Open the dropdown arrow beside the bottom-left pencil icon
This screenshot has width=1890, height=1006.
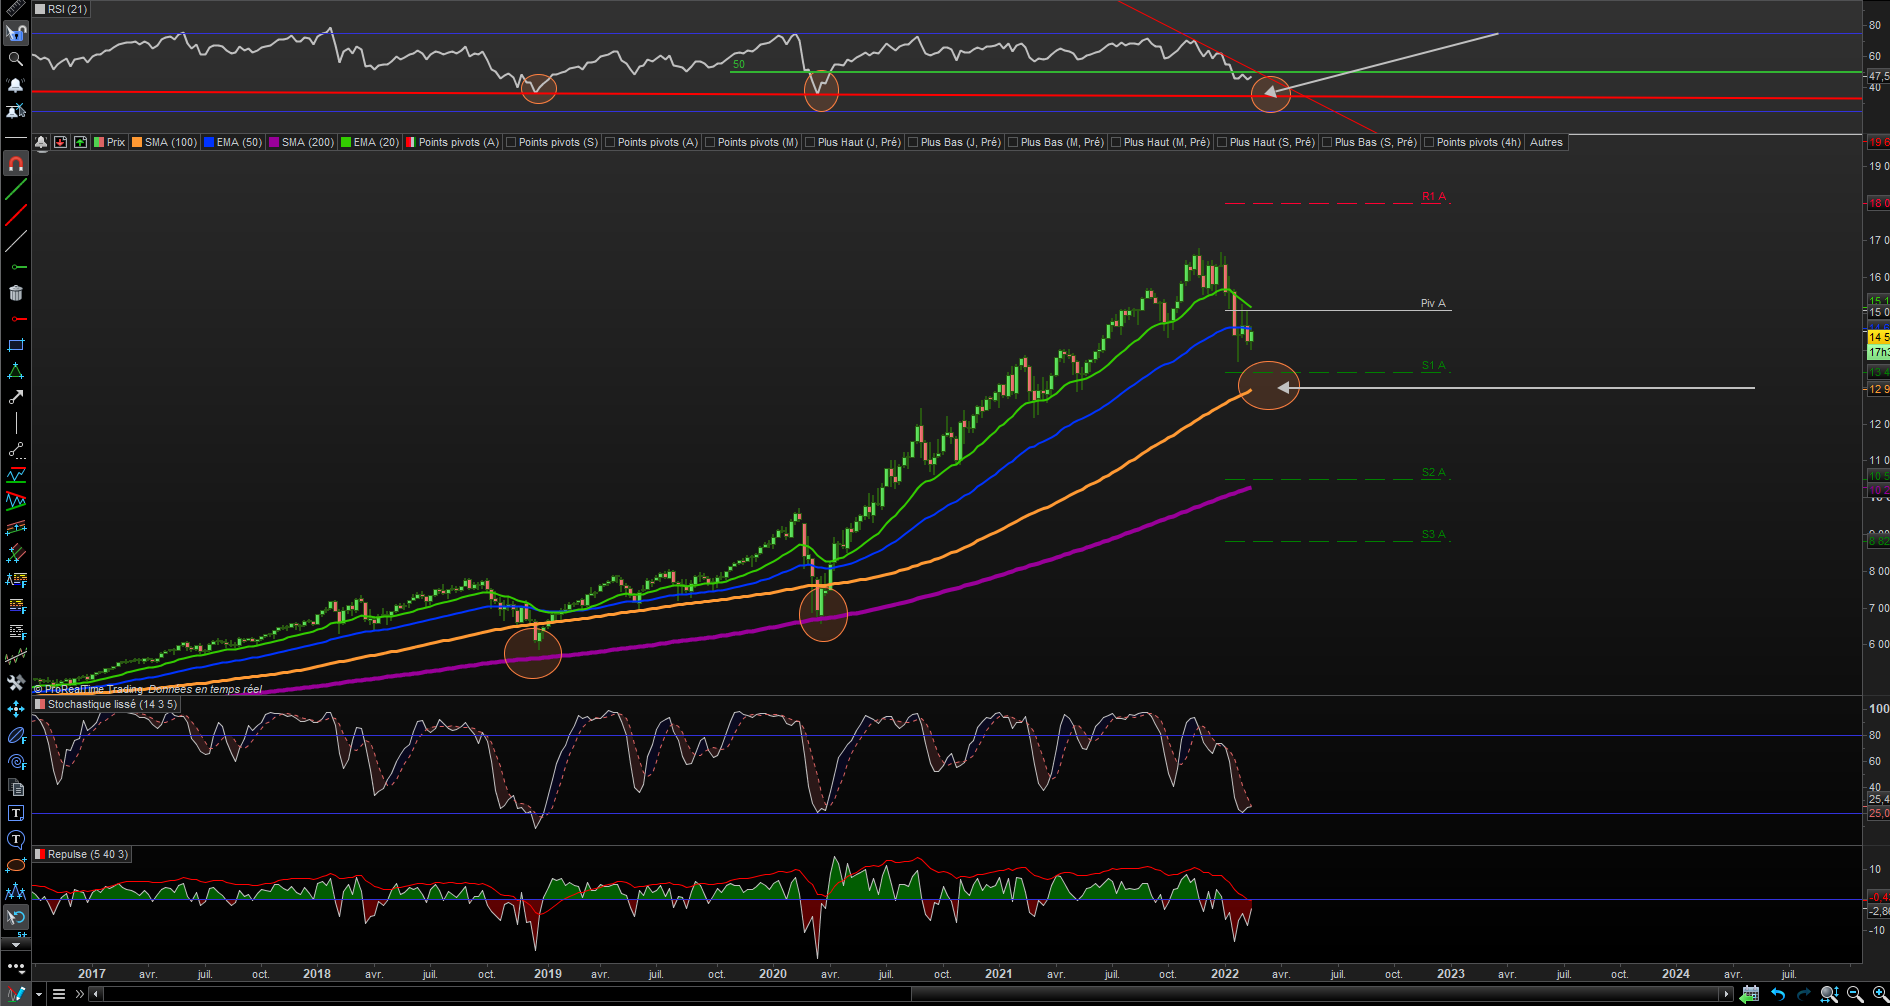coord(38,994)
